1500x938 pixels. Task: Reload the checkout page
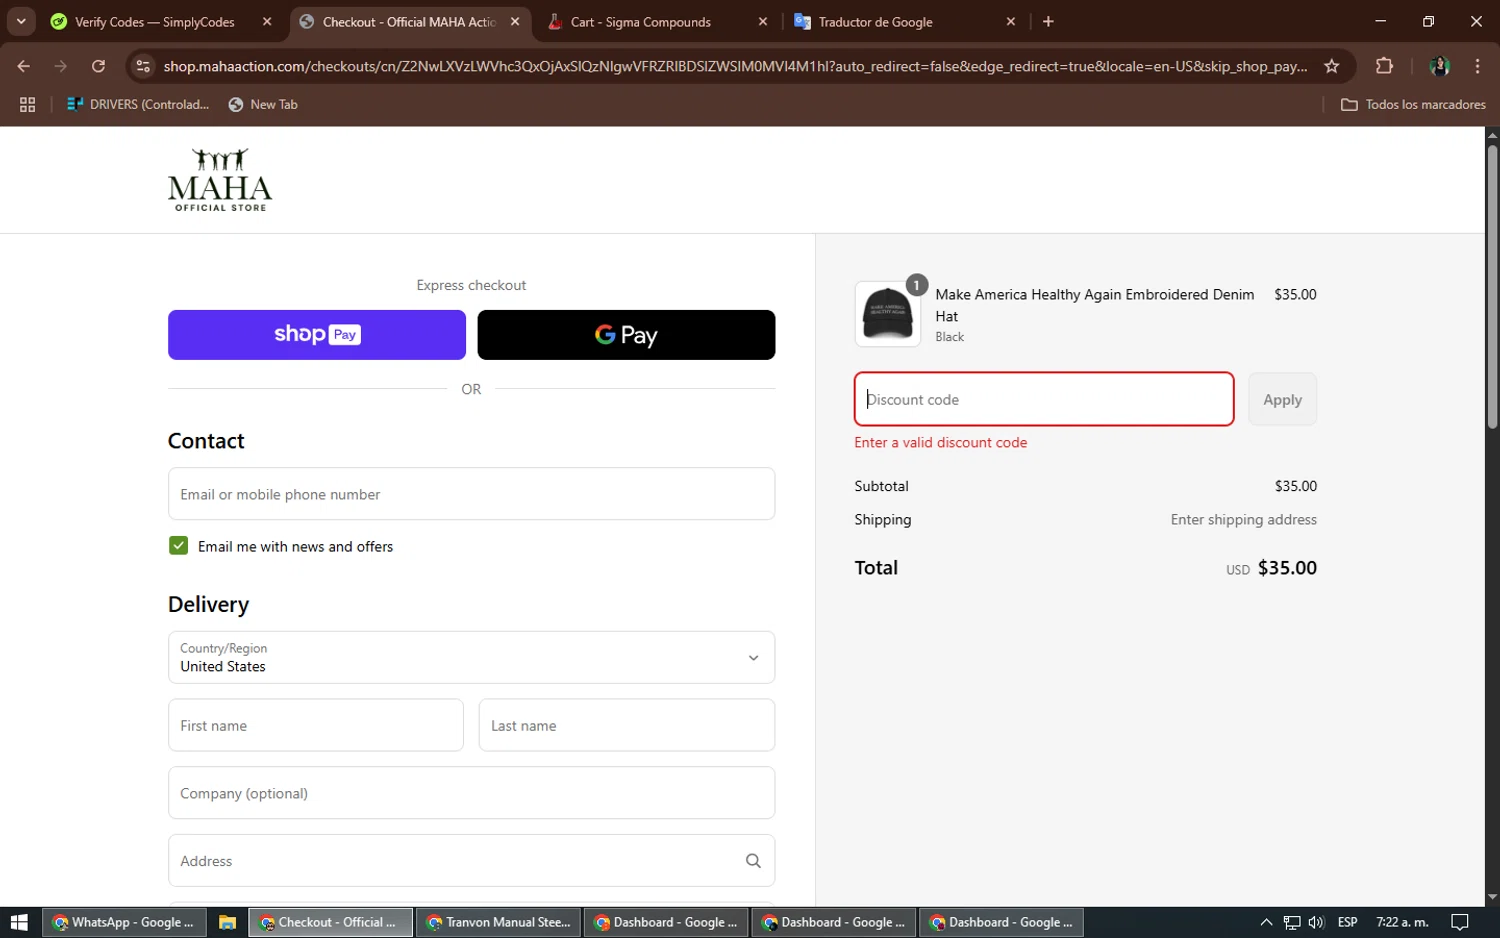click(98, 66)
